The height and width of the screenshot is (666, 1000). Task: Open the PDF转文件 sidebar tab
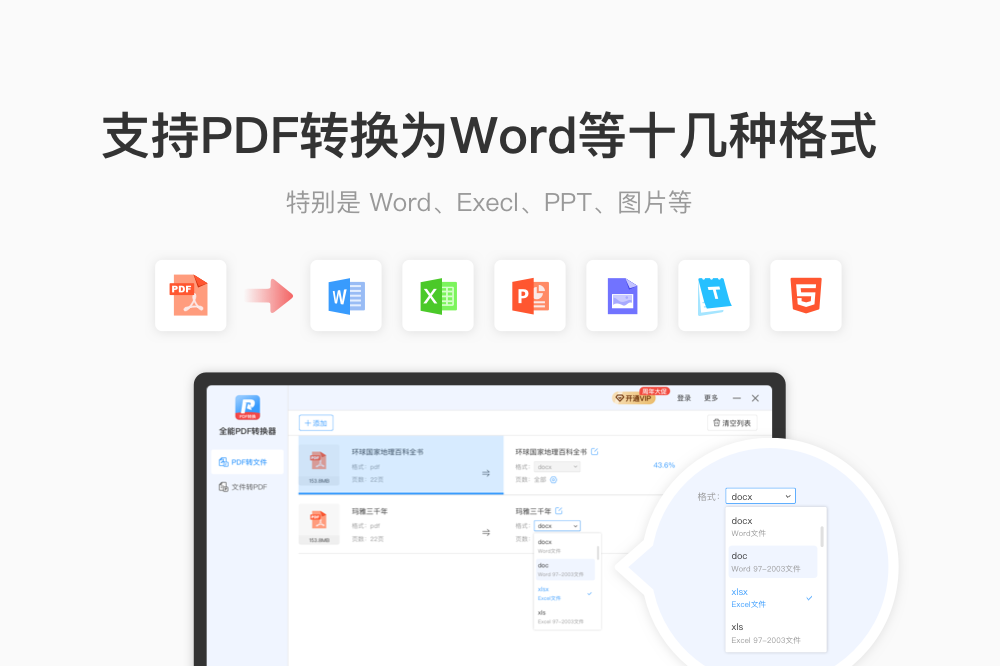(x=247, y=462)
